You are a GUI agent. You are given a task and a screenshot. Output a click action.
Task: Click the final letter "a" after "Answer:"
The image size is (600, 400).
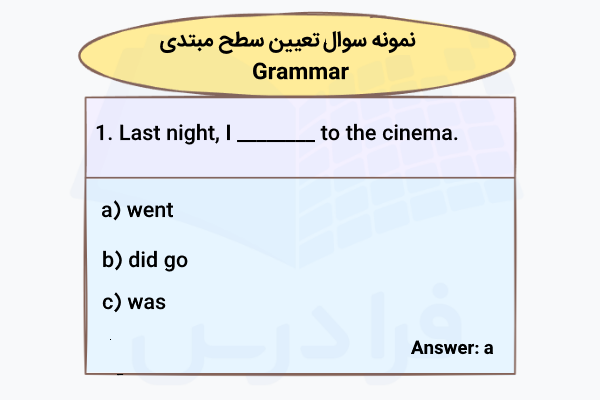[488, 349]
